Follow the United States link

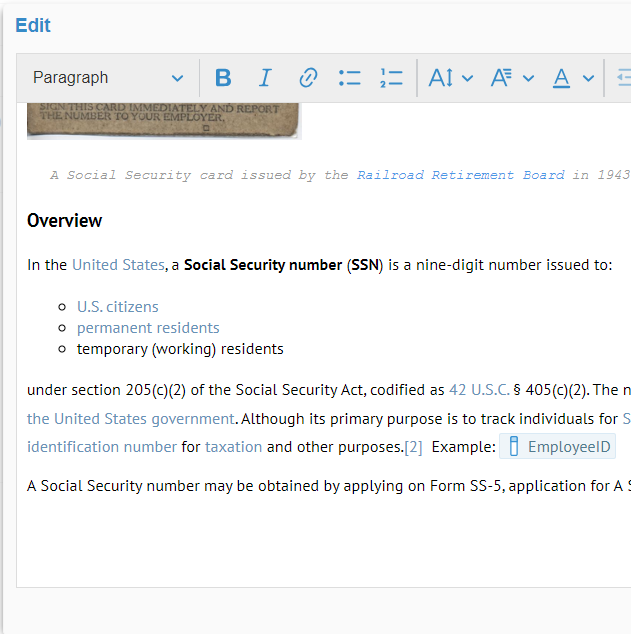[x=117, y=265]
